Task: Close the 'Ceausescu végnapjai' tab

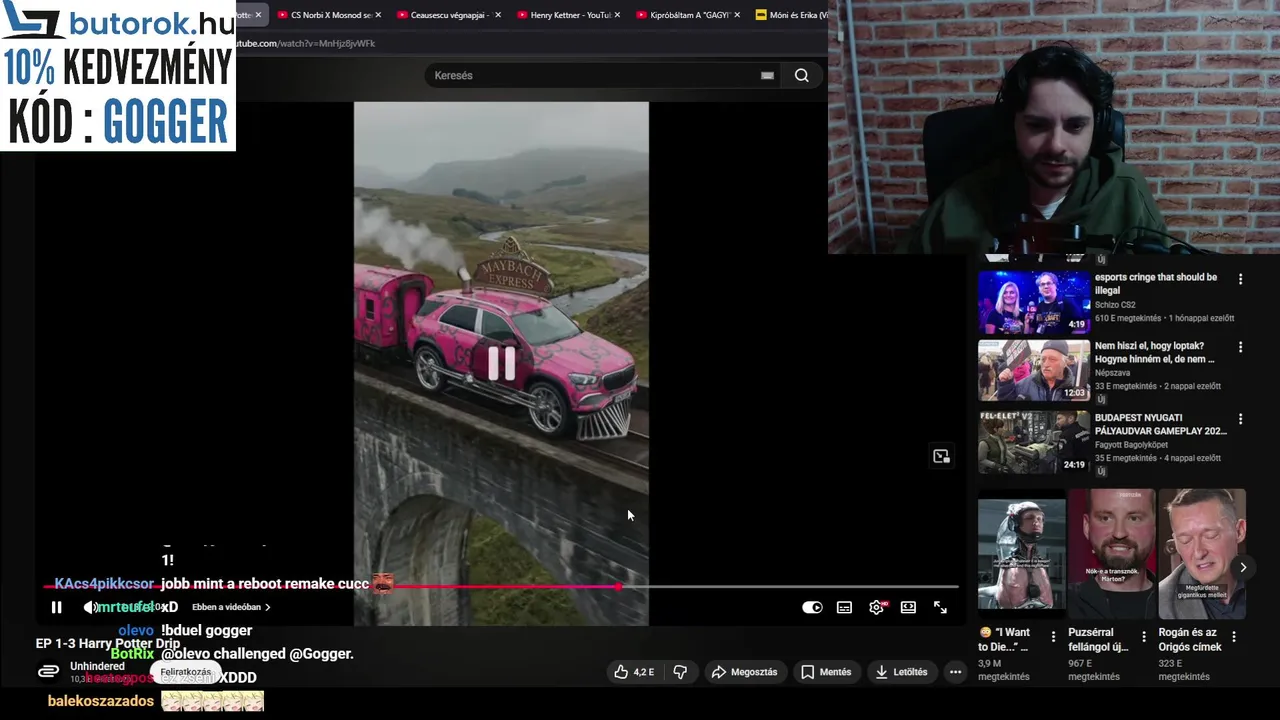Action: click(498, 15)
